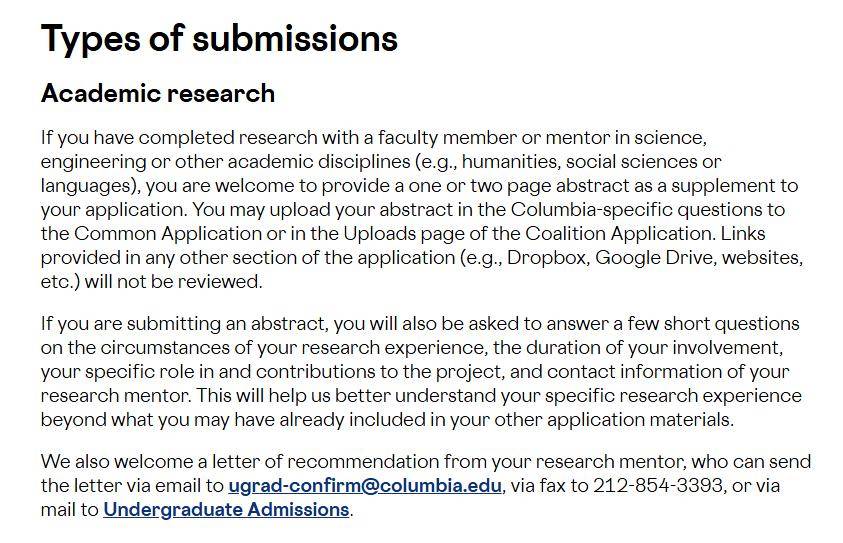Viewport: 843px width, 543px height.
Task: Click the "Academic research" subheading
Action: coord(158,94)
